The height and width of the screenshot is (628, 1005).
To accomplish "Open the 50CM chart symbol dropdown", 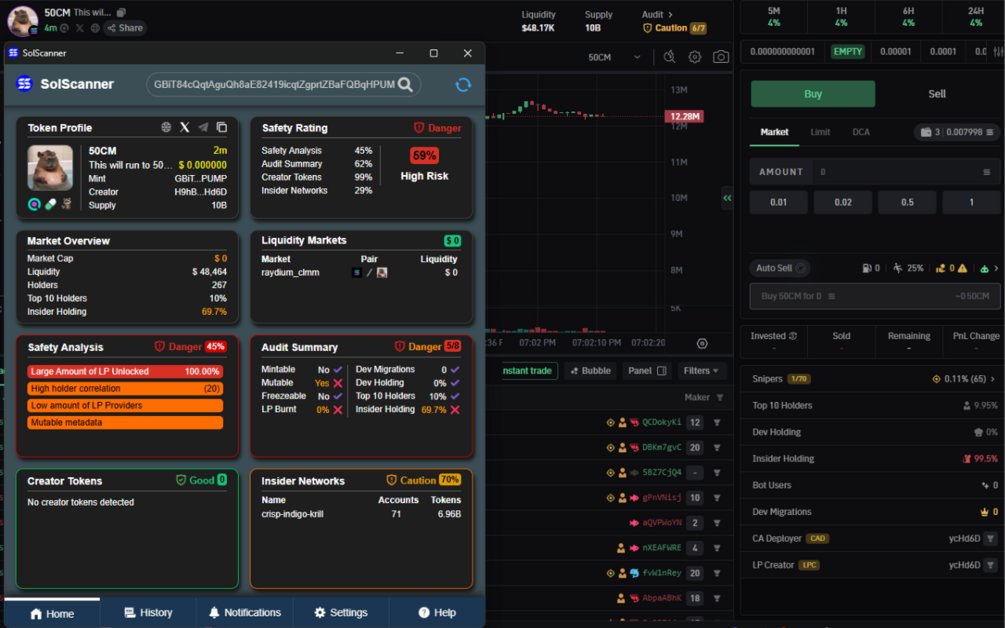I will point(614,57).
